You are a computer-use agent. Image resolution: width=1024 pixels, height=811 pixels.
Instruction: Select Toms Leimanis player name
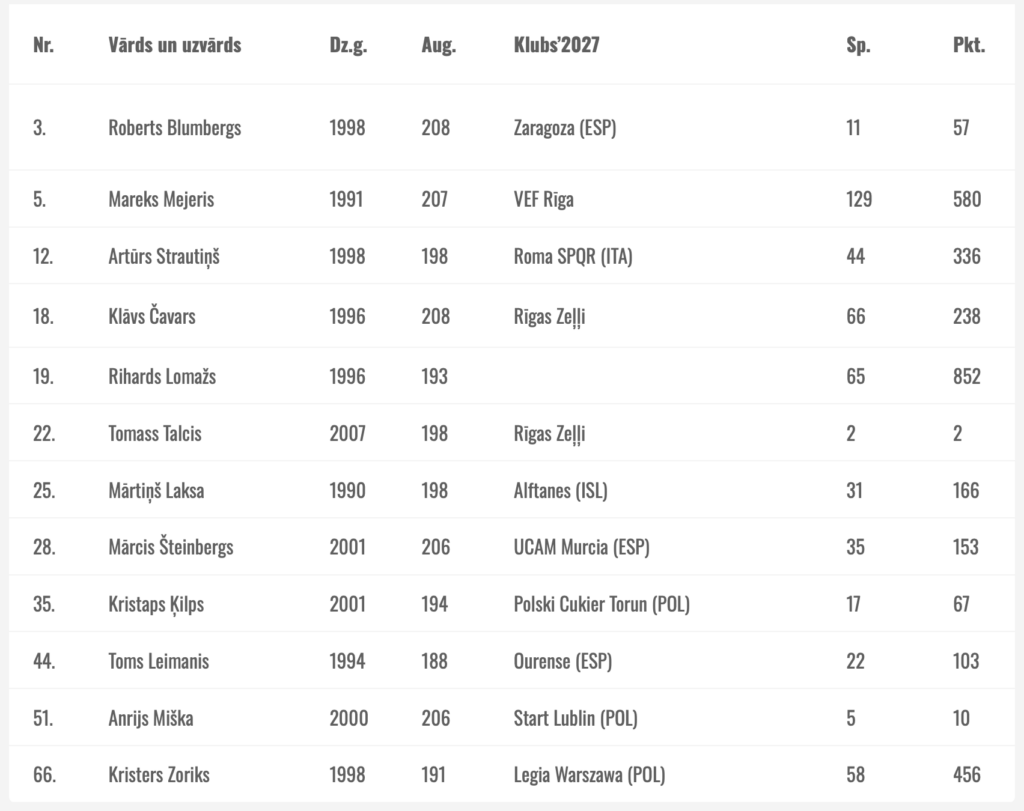click(x=158, y=661)
